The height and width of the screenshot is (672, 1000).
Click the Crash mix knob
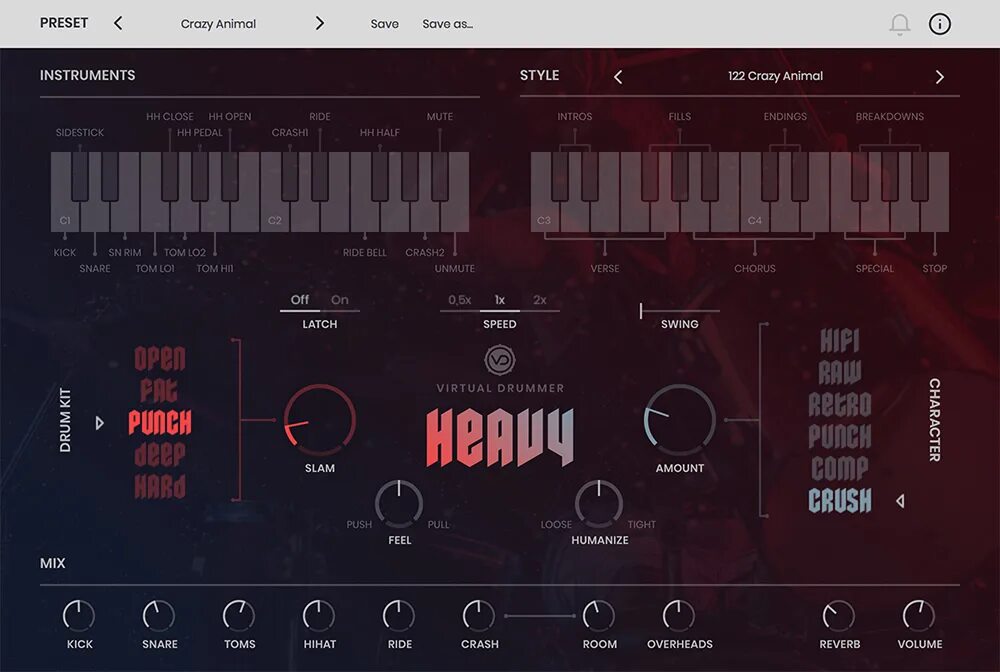pyautogui.click(x=479, y=616)
